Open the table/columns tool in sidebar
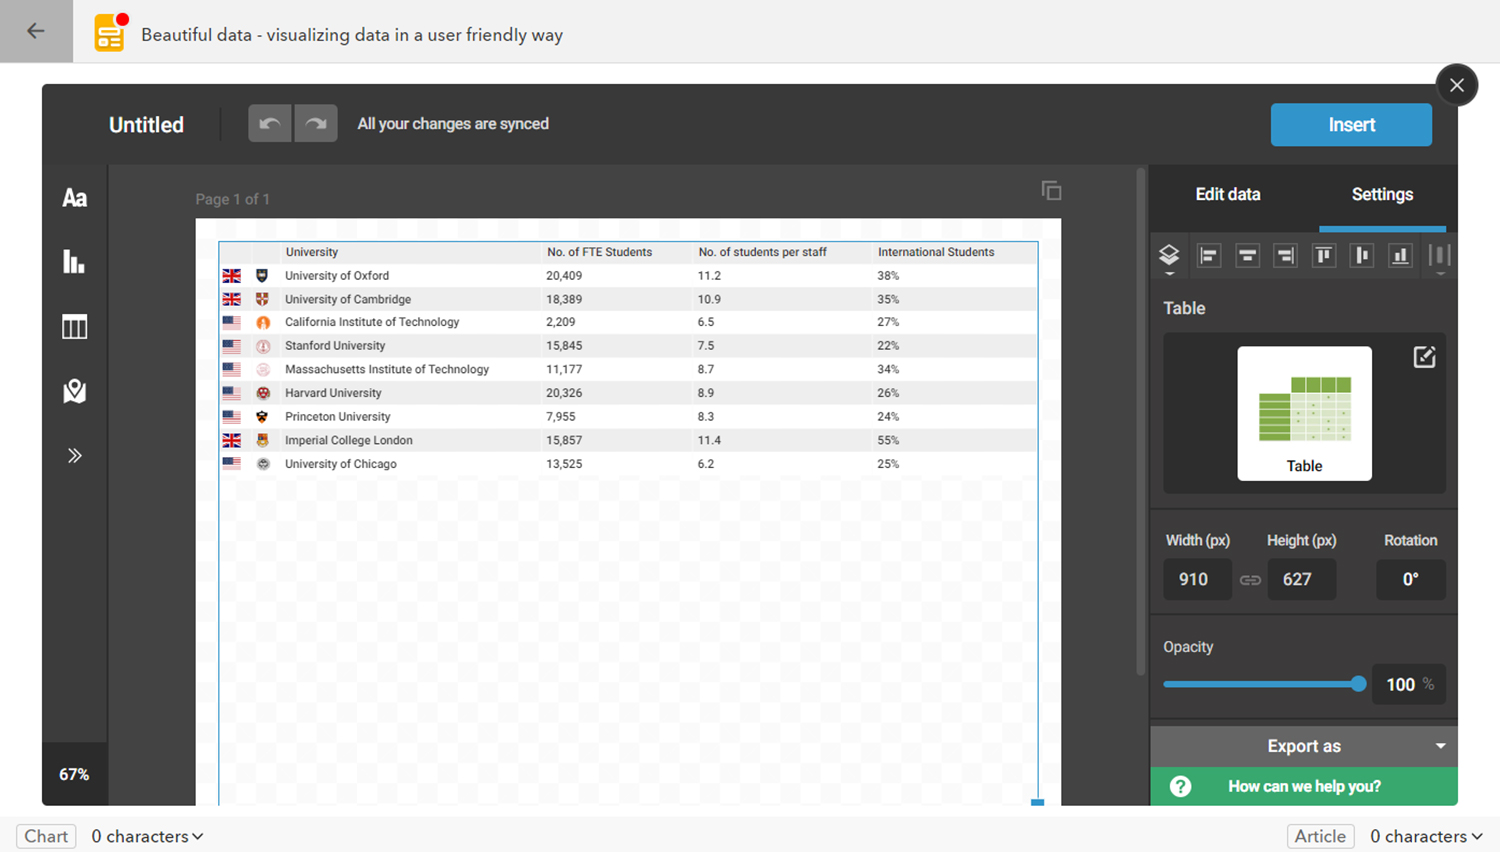Screen dimensions: 1500x852 [x=74, y=327]
